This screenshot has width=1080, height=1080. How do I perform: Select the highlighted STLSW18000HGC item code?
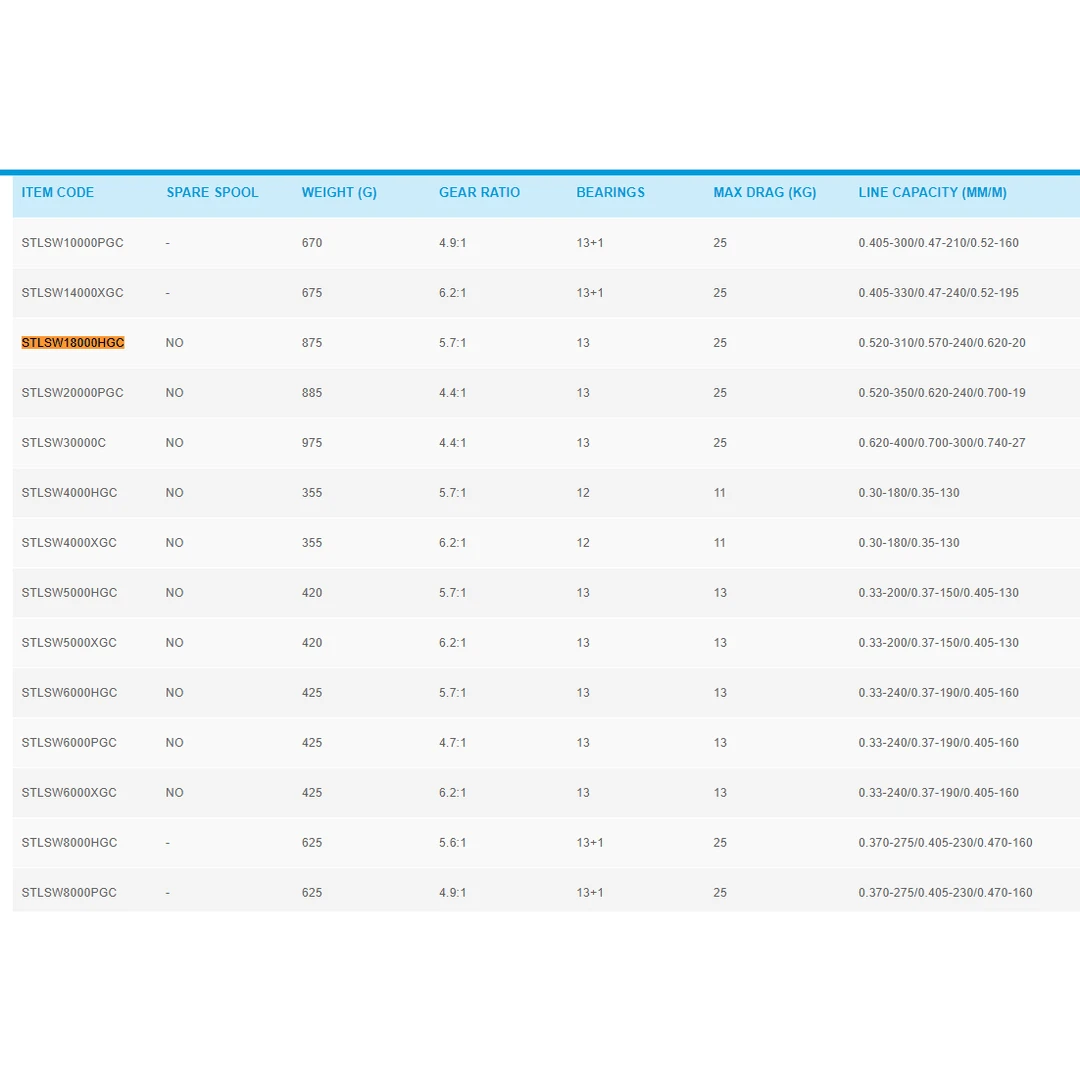tap(73, 343)
